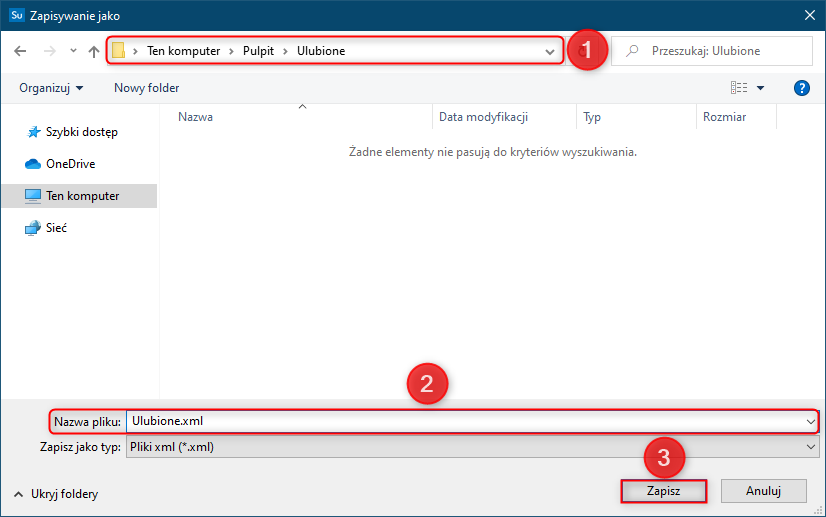Collapse folders with Ukryj foldery
826x517 pixels.
(x=56, y=494)
